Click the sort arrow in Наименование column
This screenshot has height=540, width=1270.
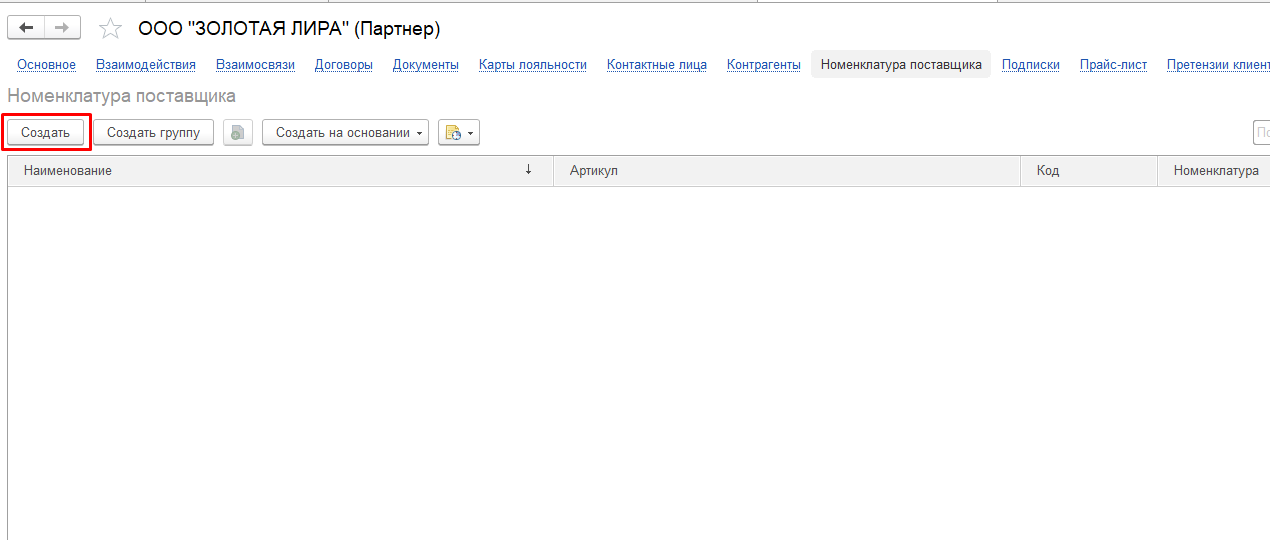coord(528,170)
